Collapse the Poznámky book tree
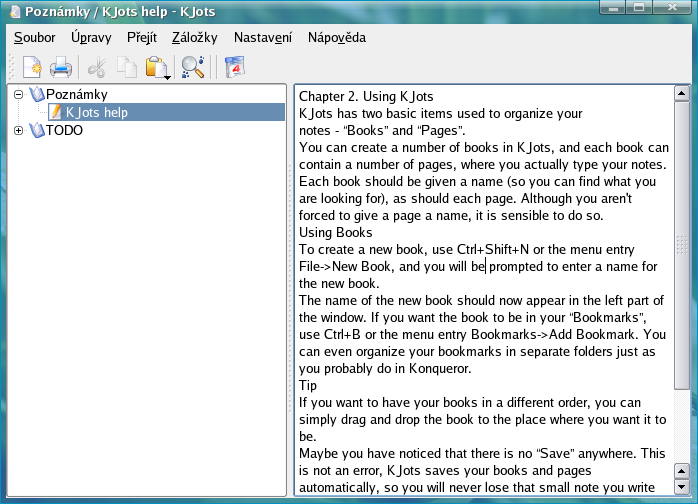698x504 pixels. click(x=18, y=94)
